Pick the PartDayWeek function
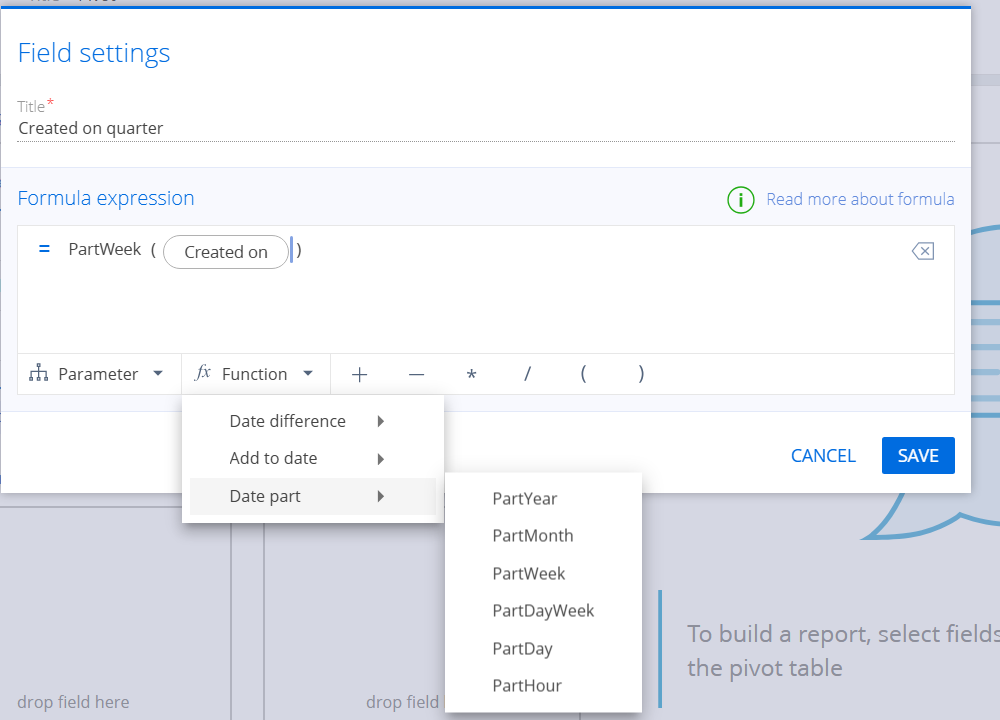This screenshot has width=1000, height=720. [543, 611]
